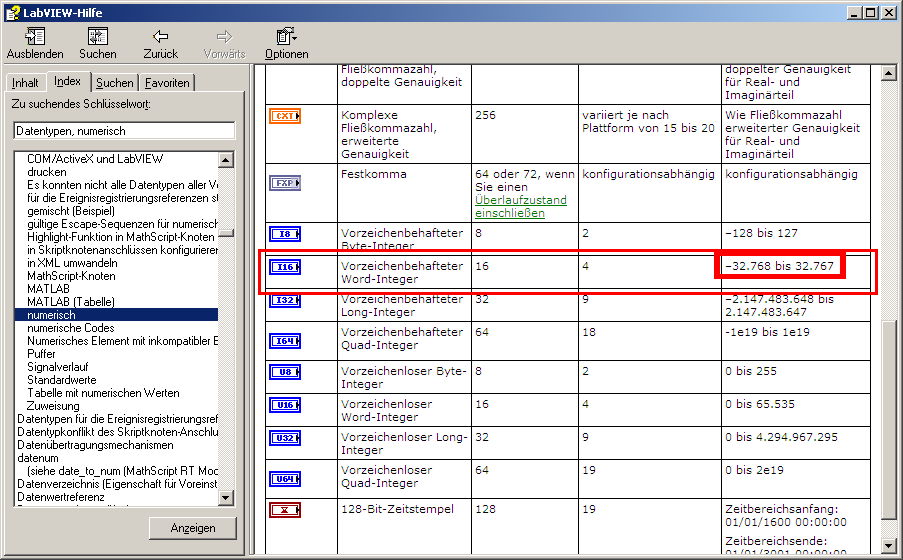Switch to the Inhalt tab
903x560 pixels.
coord(25,83)
